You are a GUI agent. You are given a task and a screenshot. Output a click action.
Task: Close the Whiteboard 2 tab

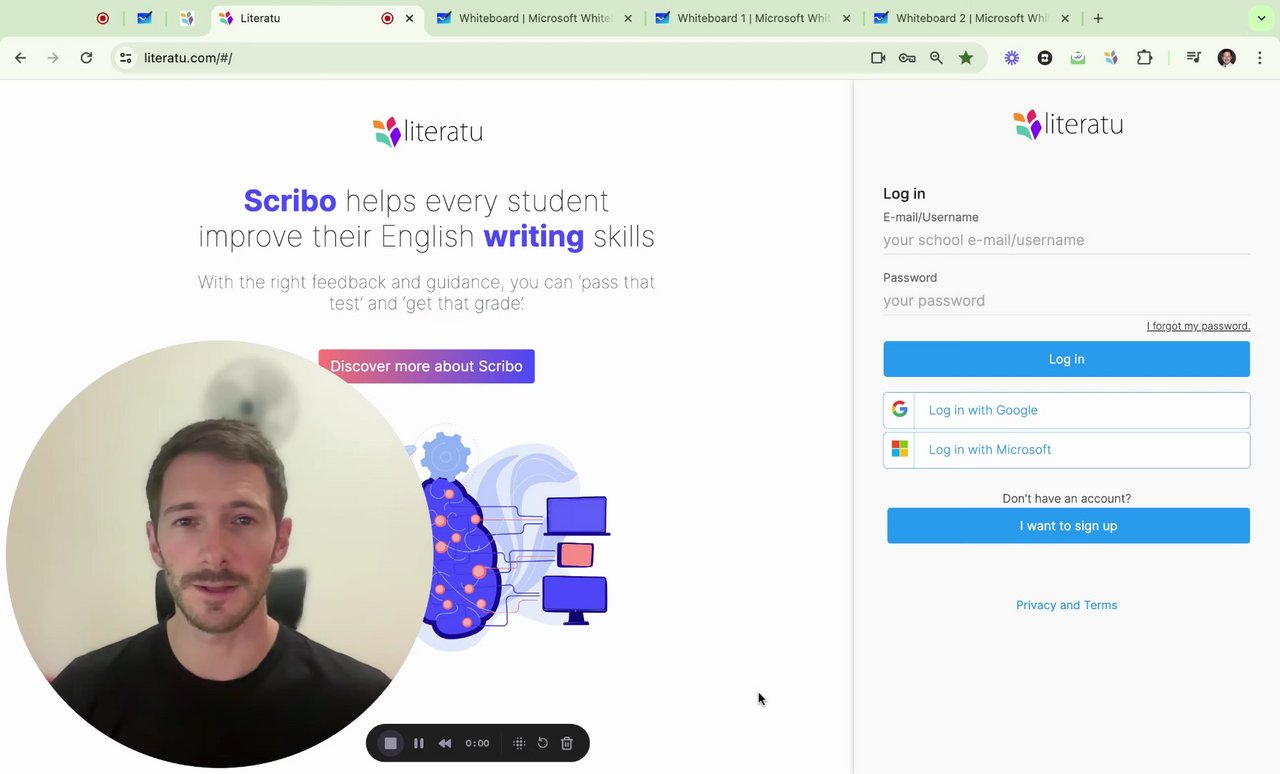[1065, 18]
